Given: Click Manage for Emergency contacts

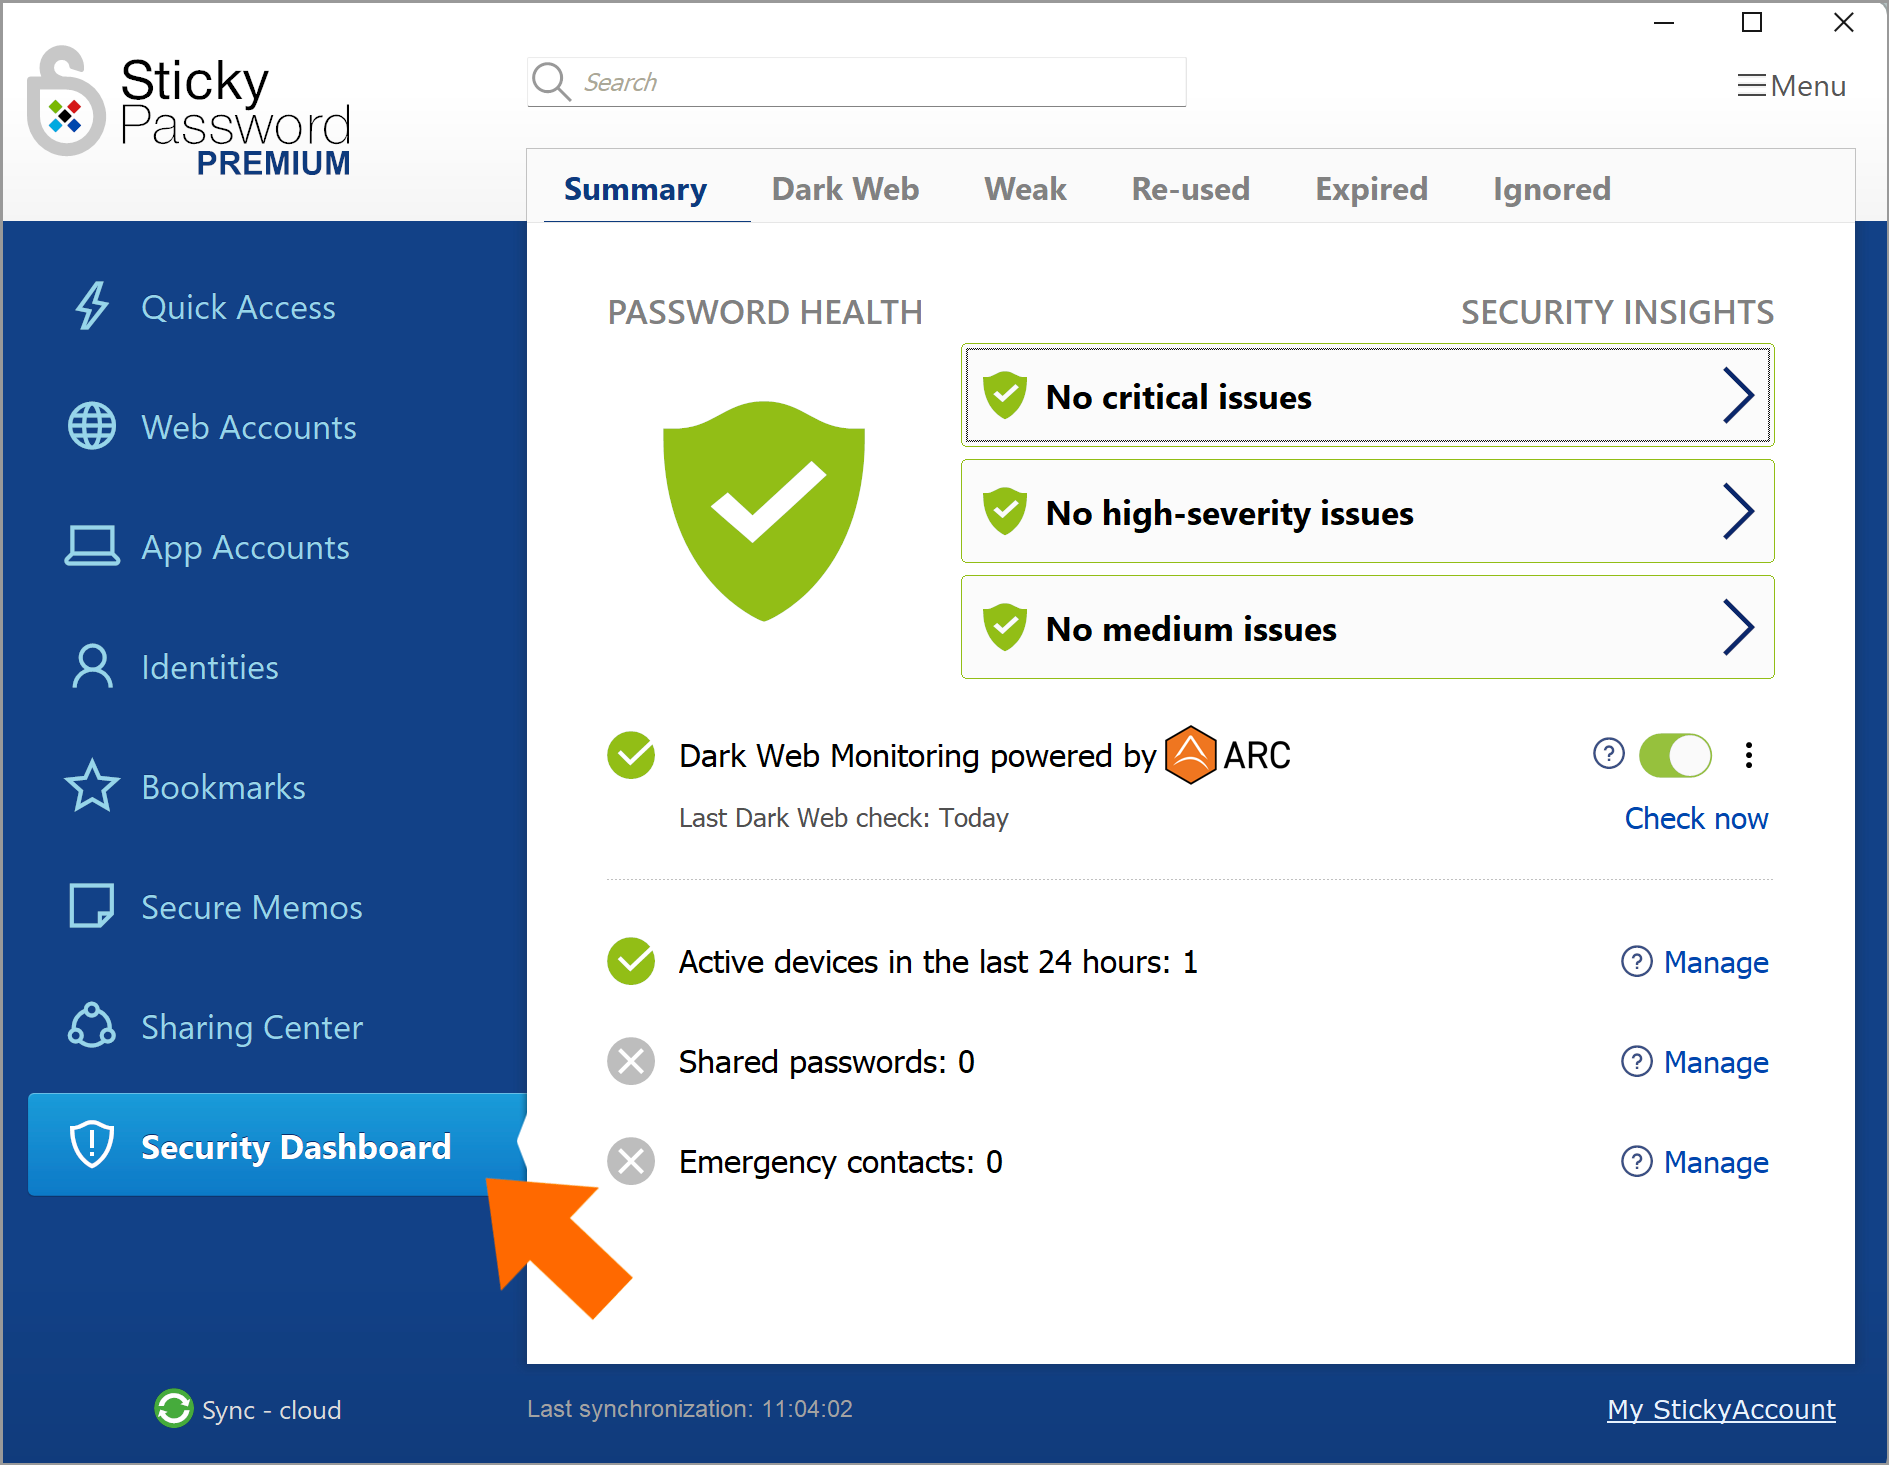Looking at the screenshot, I should [1716, 1162].
